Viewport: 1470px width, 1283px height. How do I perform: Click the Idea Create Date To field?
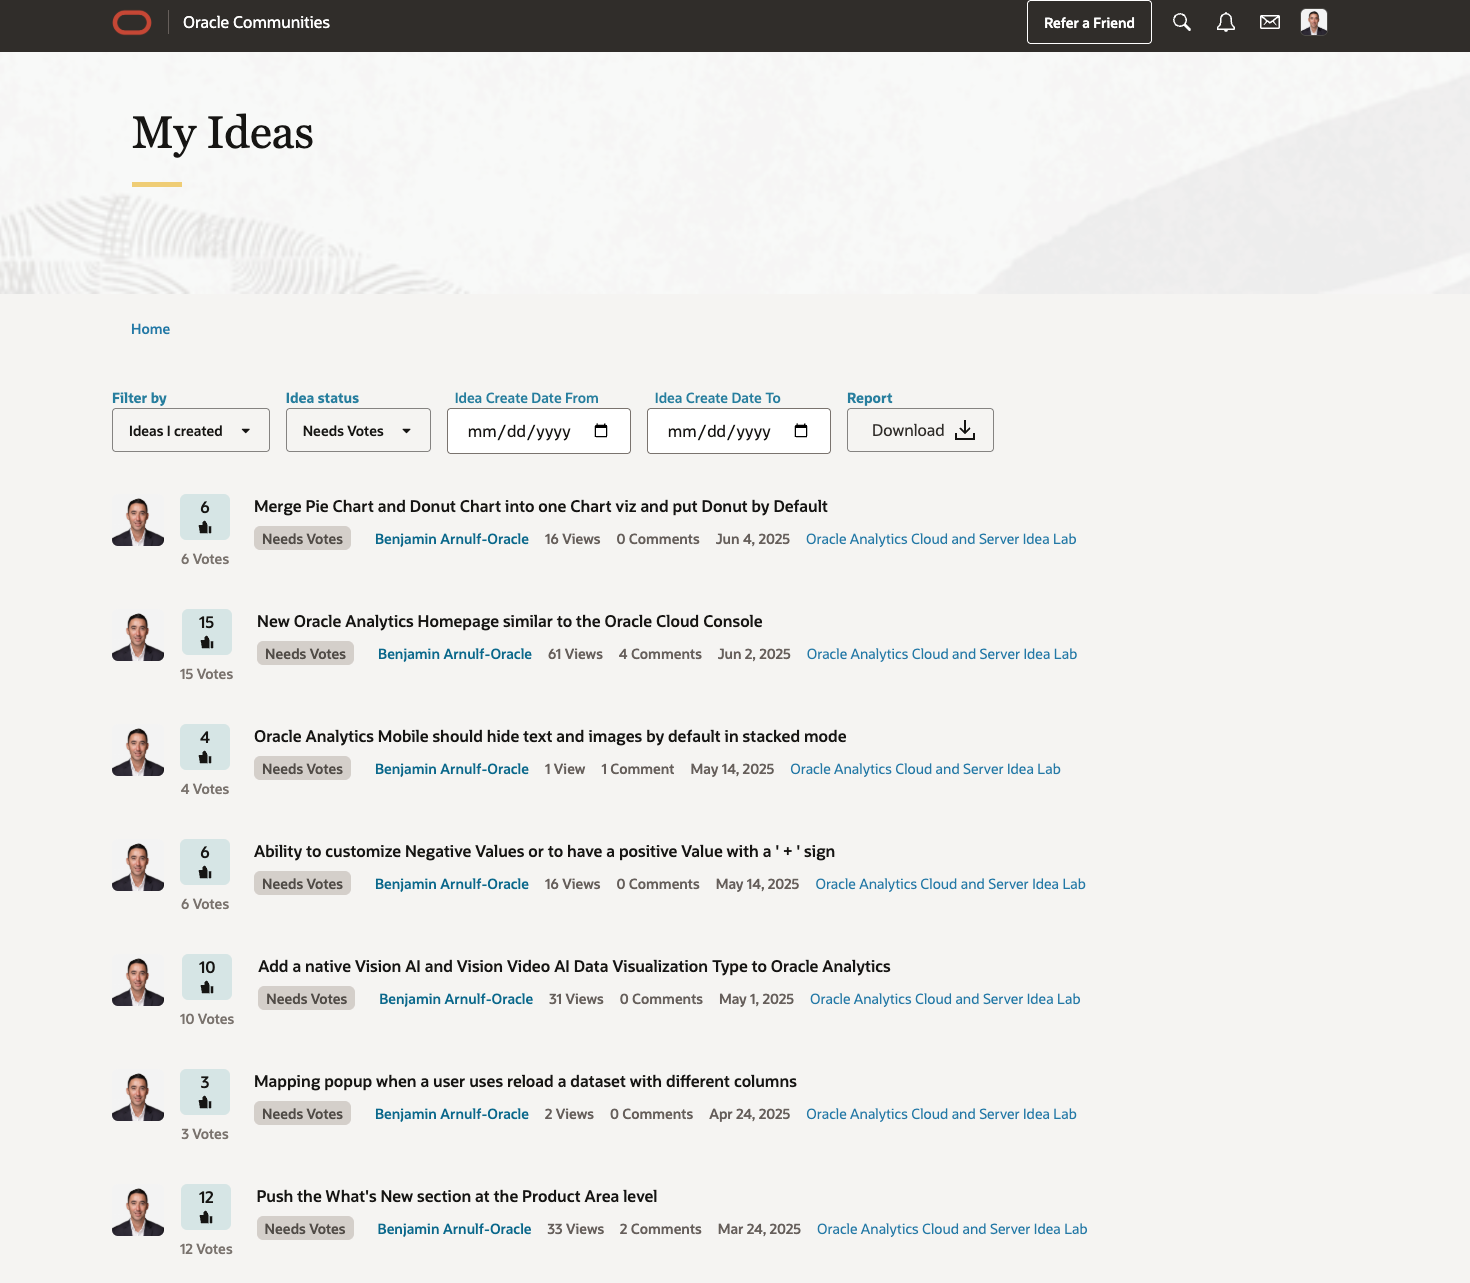739,431
